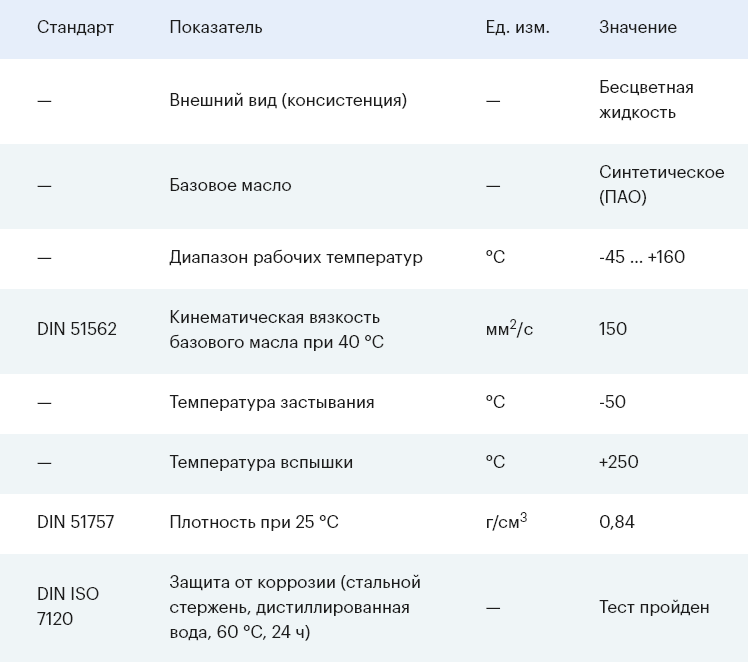Select the 0,84 density value

[x=617, y=522]
